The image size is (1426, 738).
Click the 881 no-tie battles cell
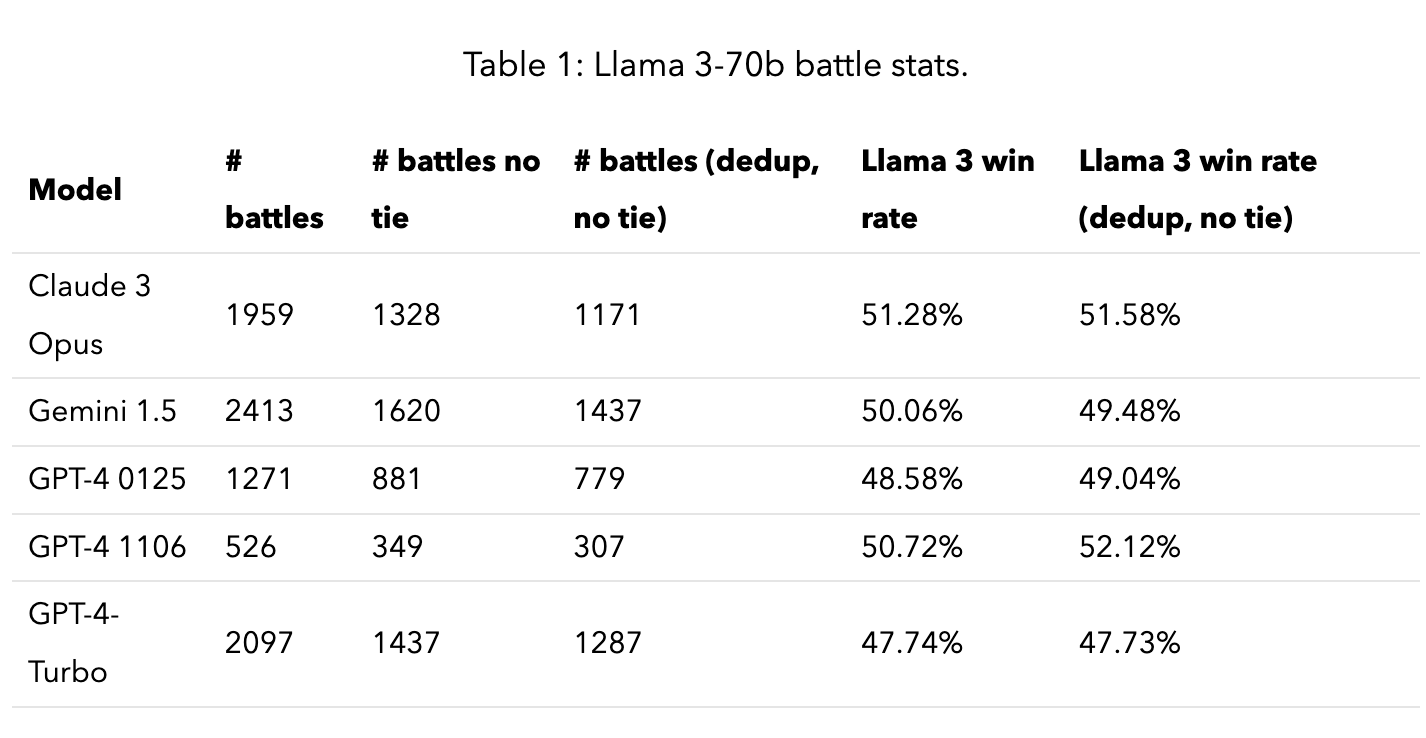396,478
